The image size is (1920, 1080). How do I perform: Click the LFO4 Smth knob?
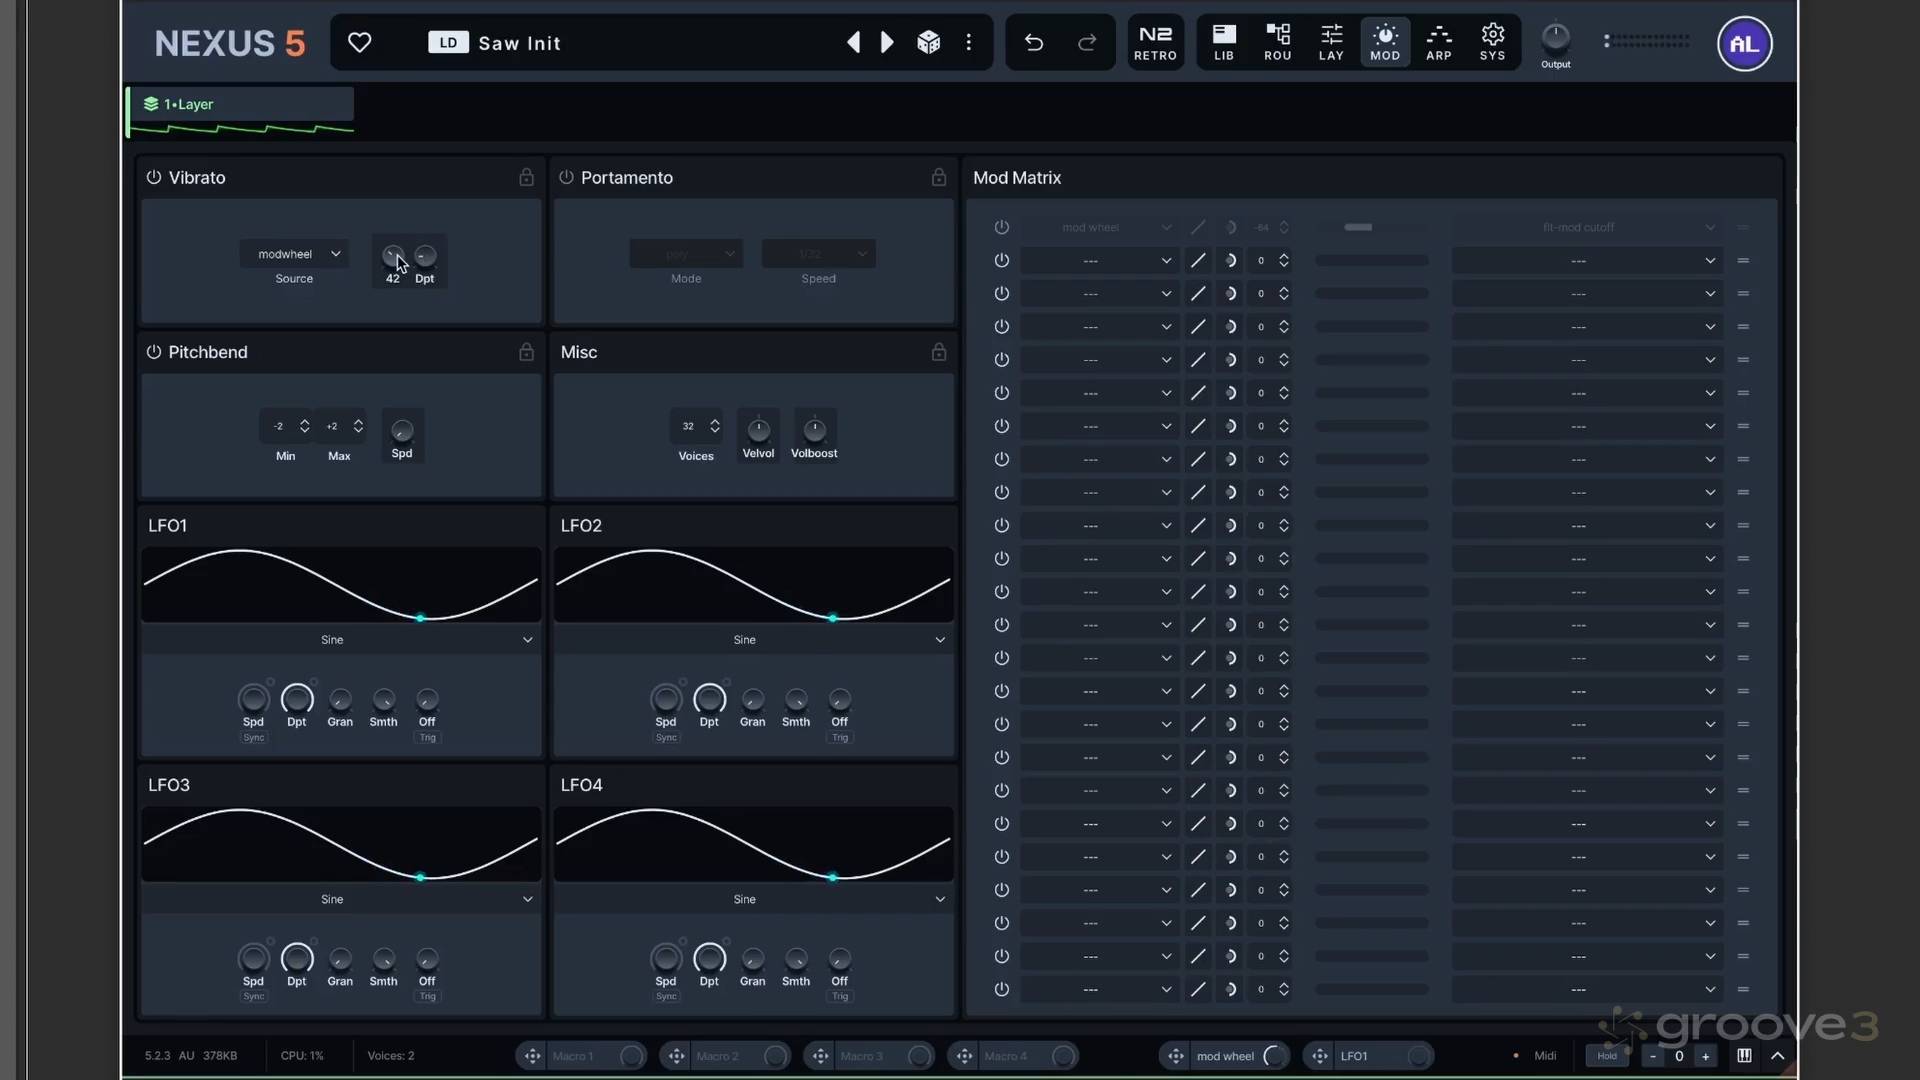(x=796, y=959)
